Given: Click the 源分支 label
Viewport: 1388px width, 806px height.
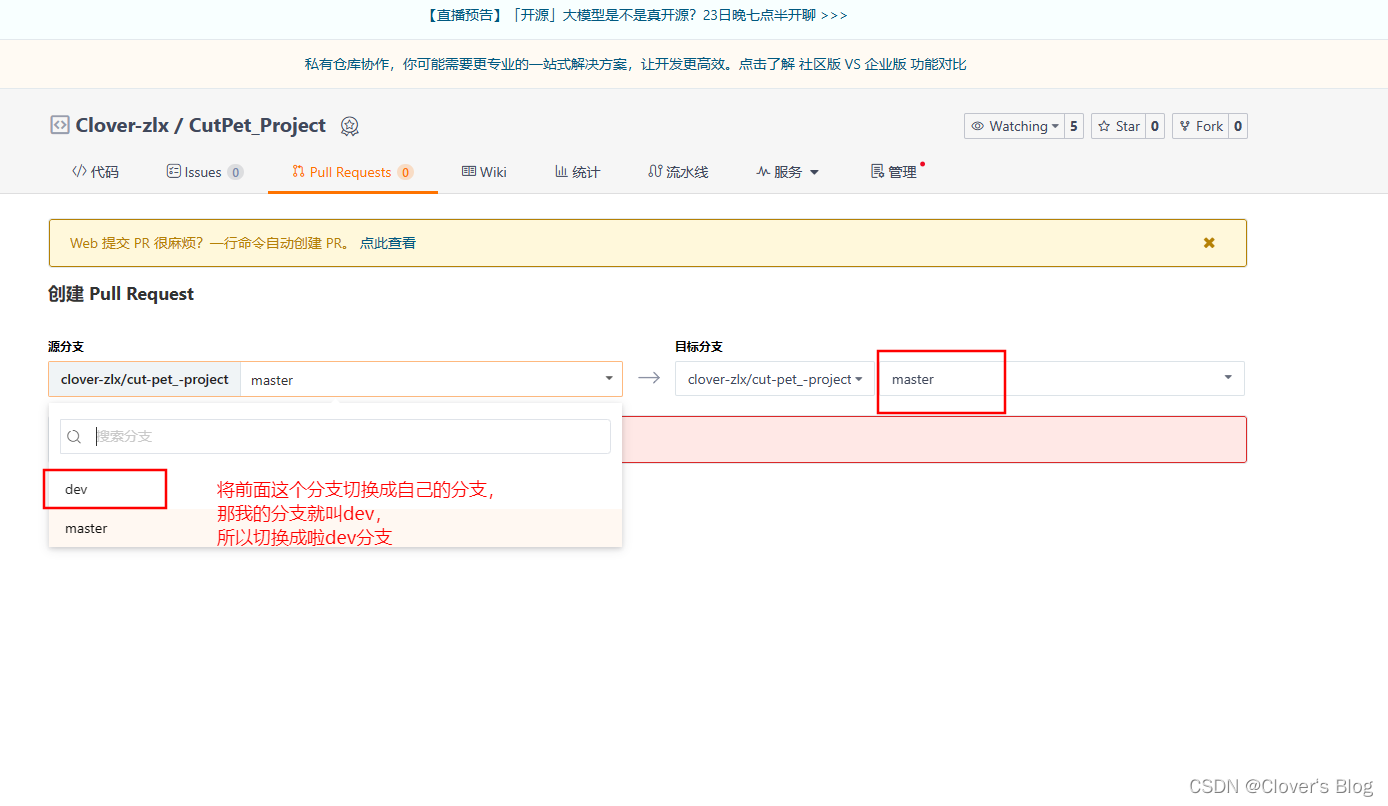Looking at the screenshot, I should click(x=66, y=346).
